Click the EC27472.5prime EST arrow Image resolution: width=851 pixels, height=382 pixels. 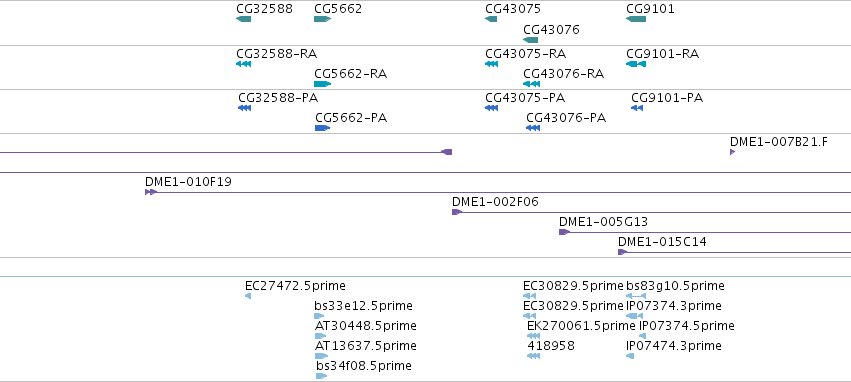(x=248, y=296)
